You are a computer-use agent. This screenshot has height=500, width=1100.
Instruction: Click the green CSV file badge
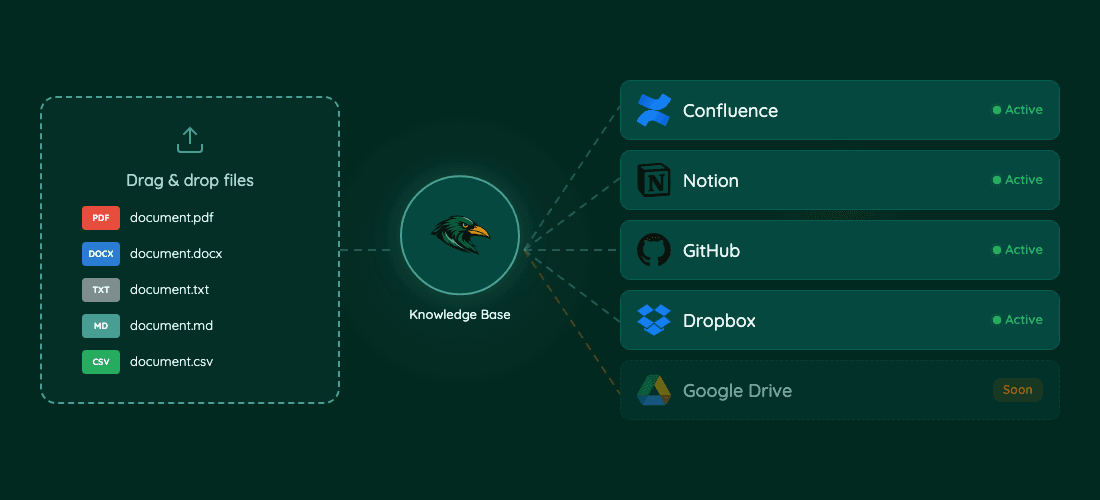coord(101,362)
